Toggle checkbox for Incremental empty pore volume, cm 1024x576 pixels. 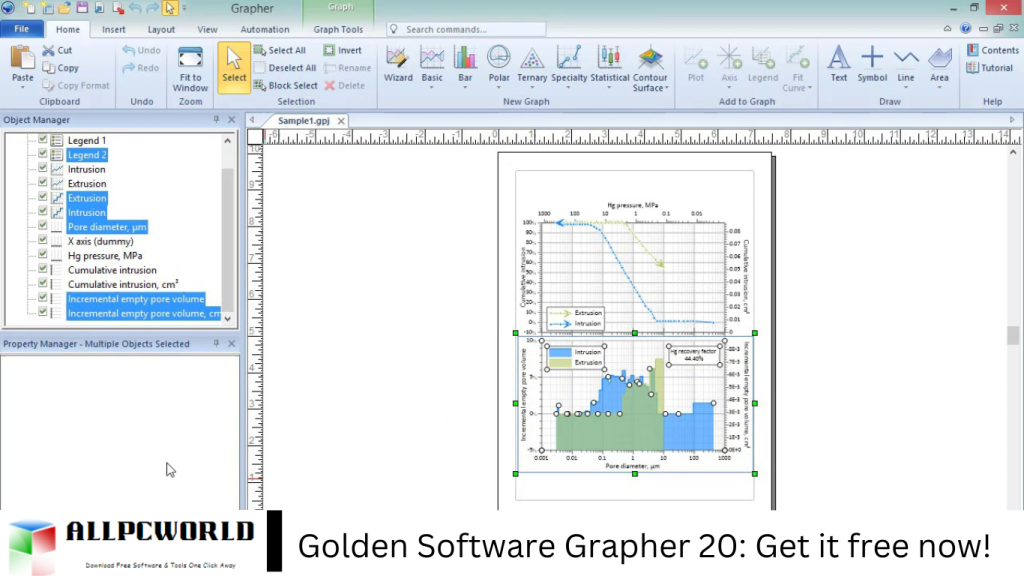[x=42, y=312]
